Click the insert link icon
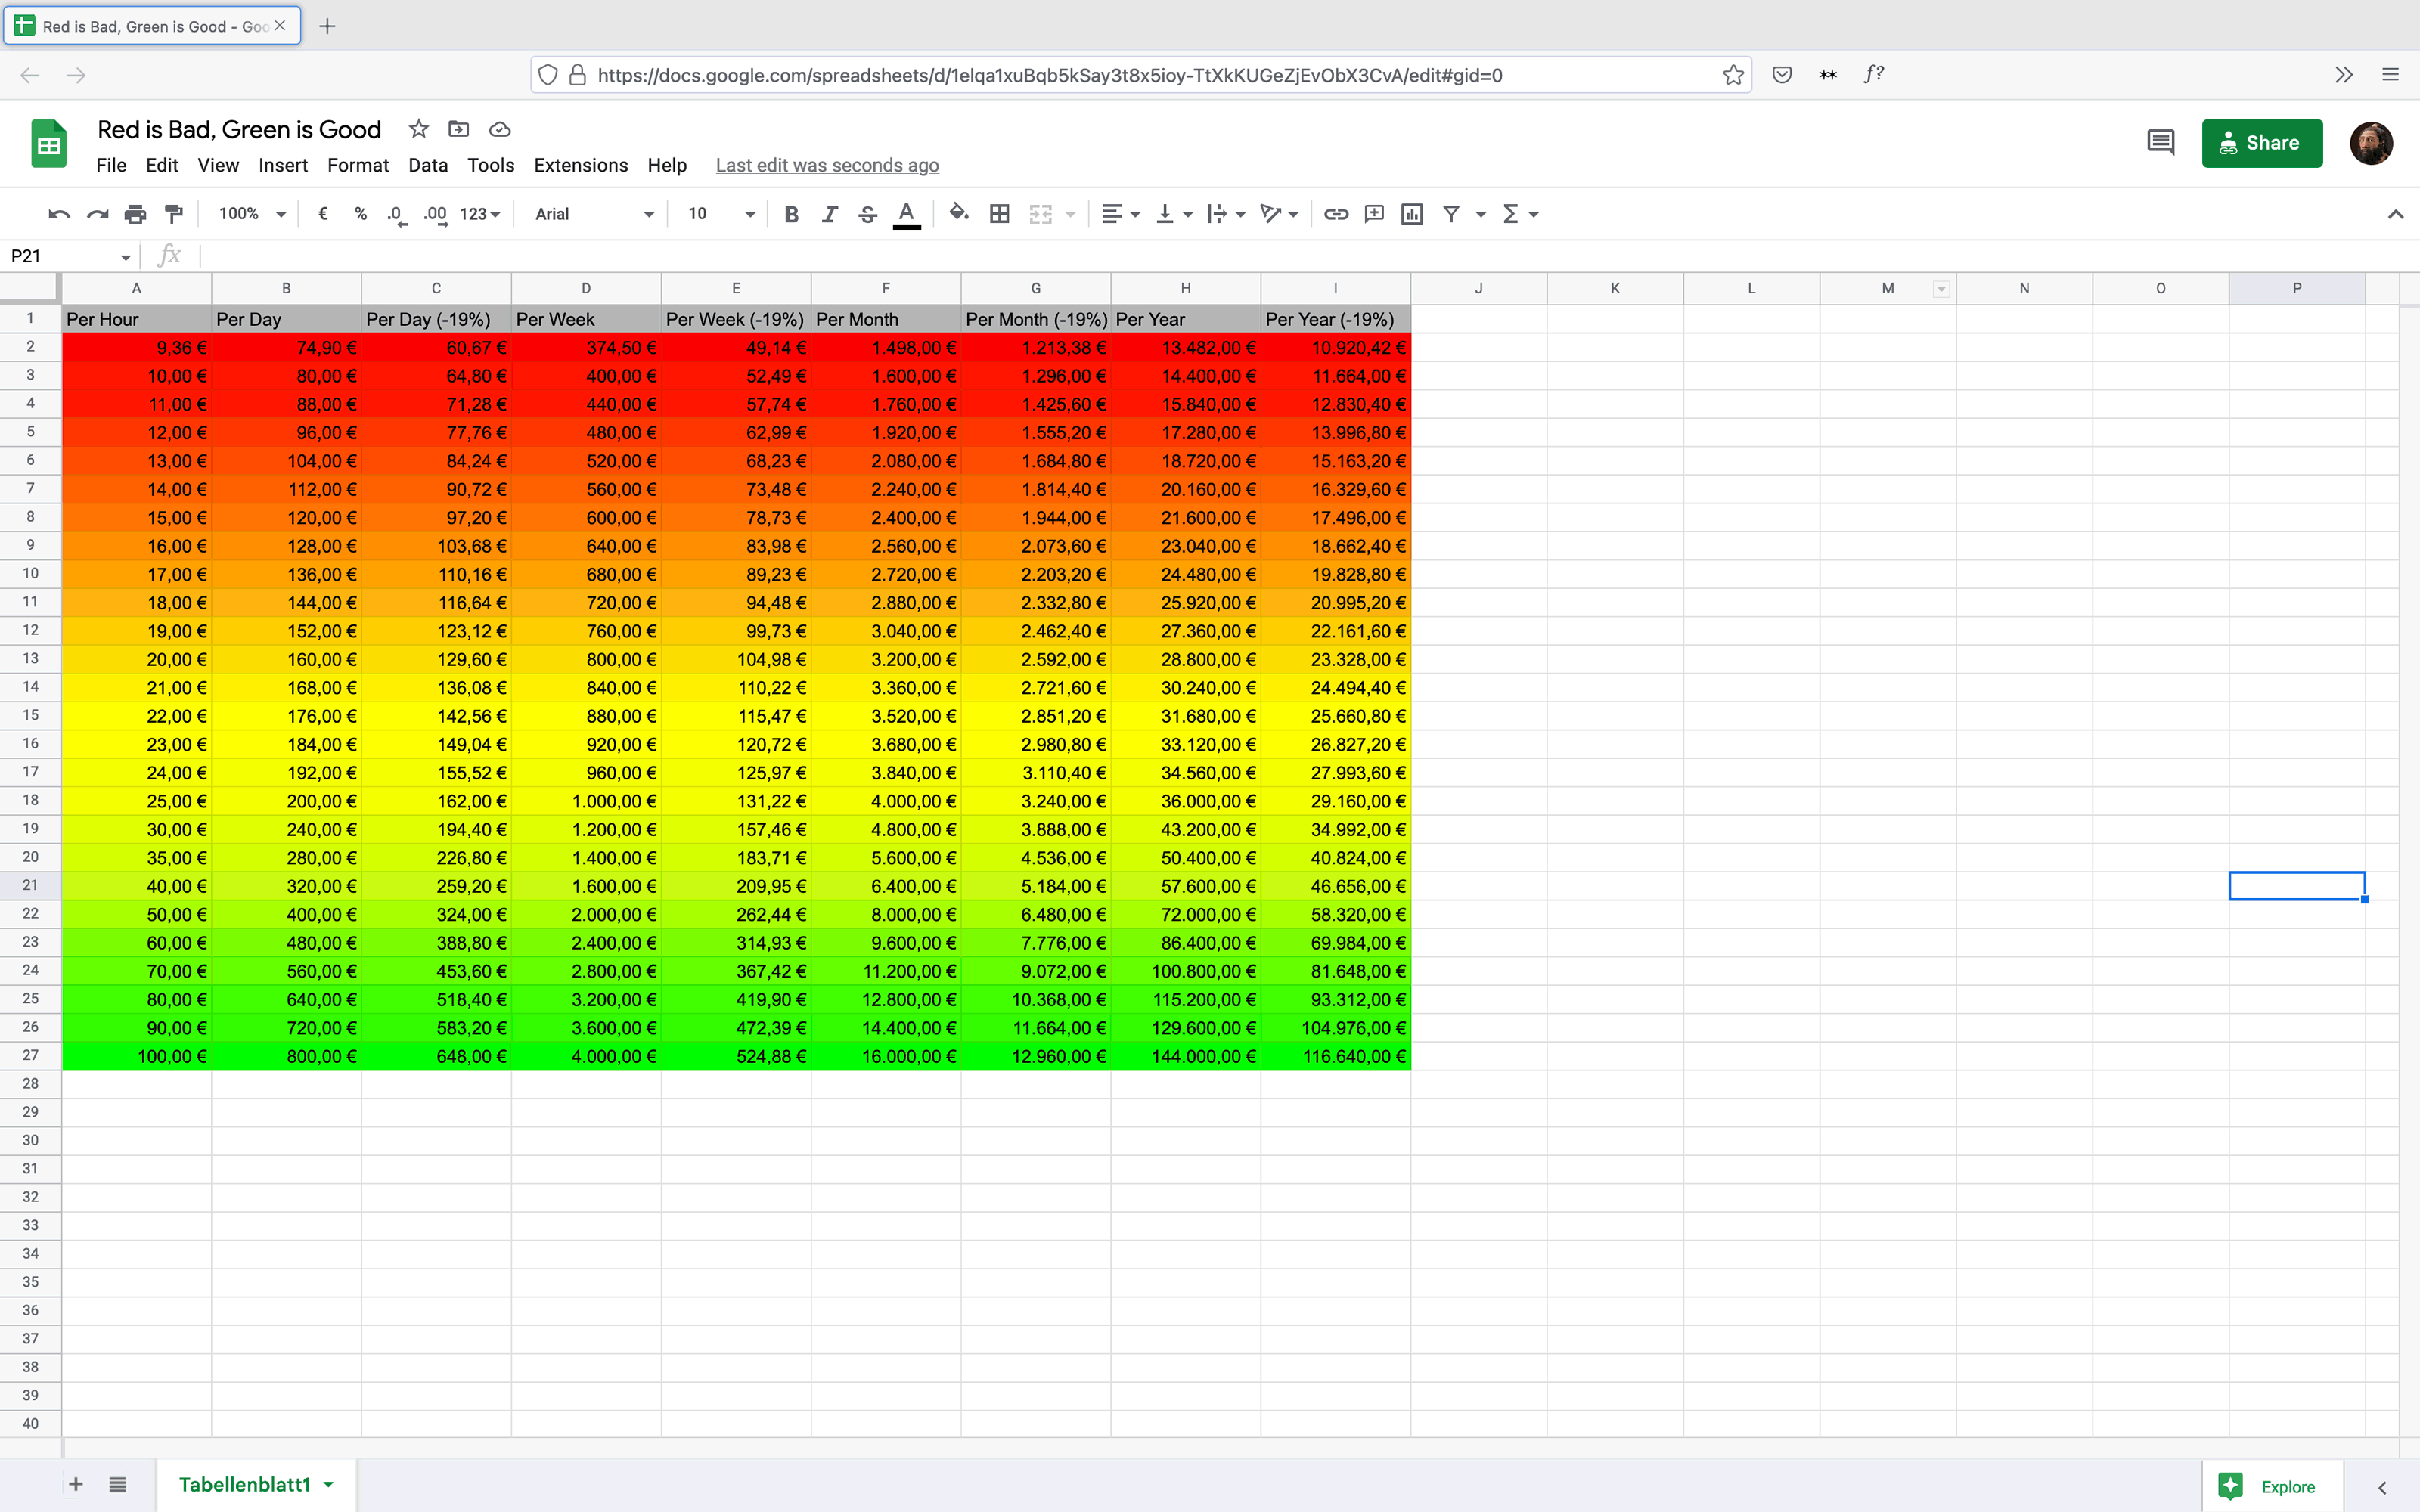Screen dimensions: 2420x1512 [x=1336, y=214]
